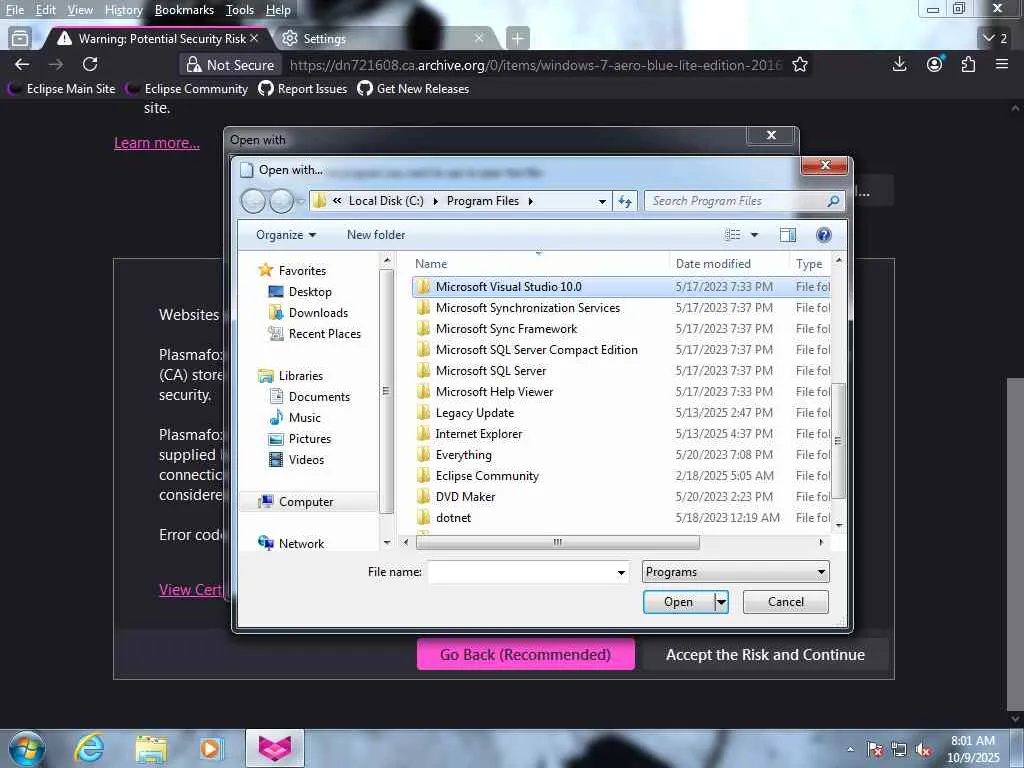Open the browser downloads icon
The width and height of the screenshot is (1024, 768).
click(899, 64)
